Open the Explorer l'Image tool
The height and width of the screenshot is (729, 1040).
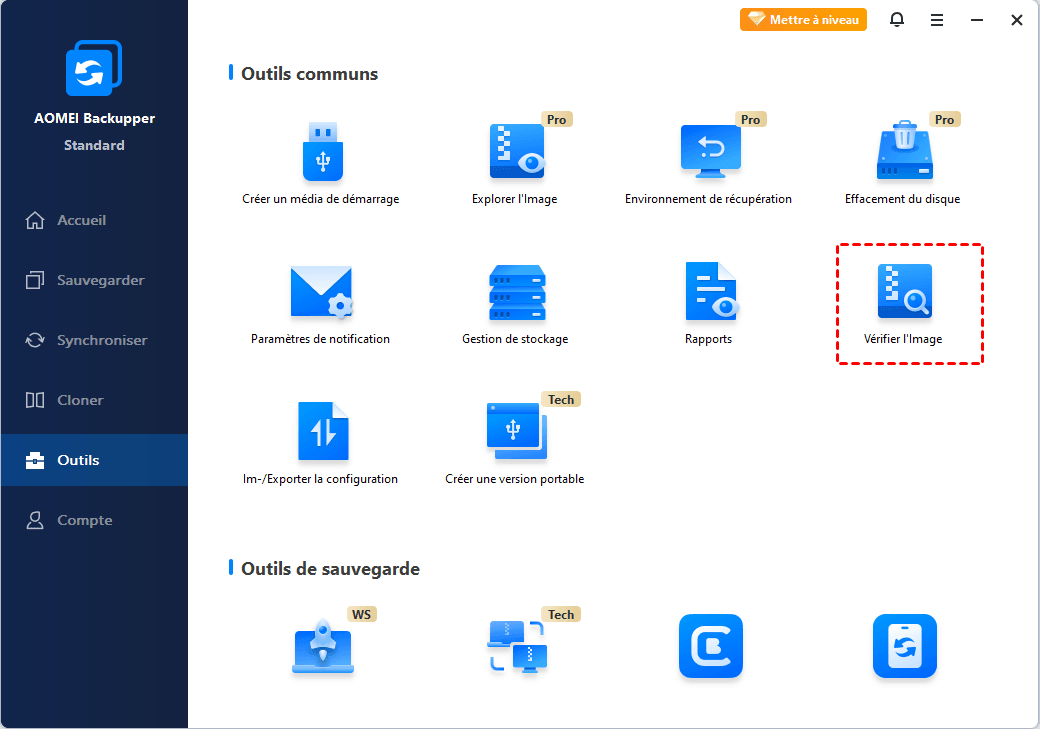click(x=515, y=163)
